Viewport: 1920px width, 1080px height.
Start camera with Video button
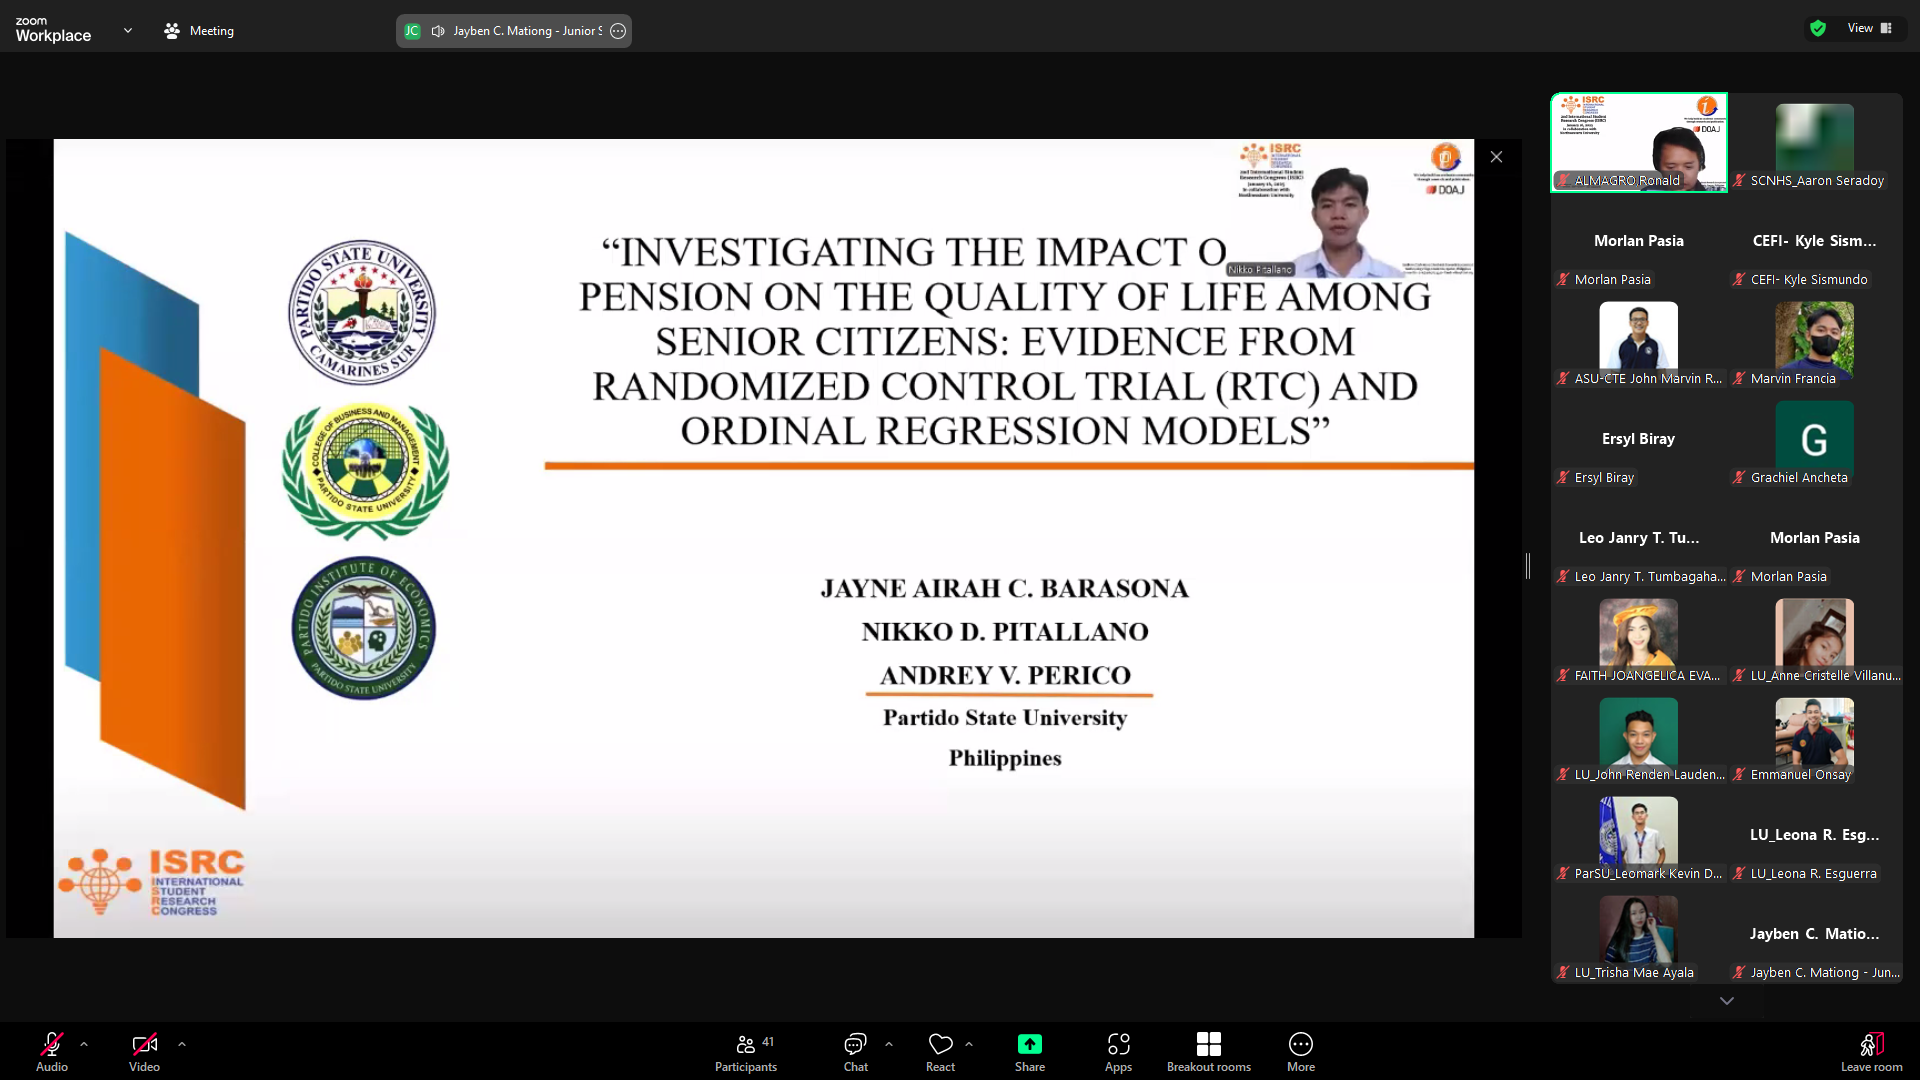tap(144, 1052)
